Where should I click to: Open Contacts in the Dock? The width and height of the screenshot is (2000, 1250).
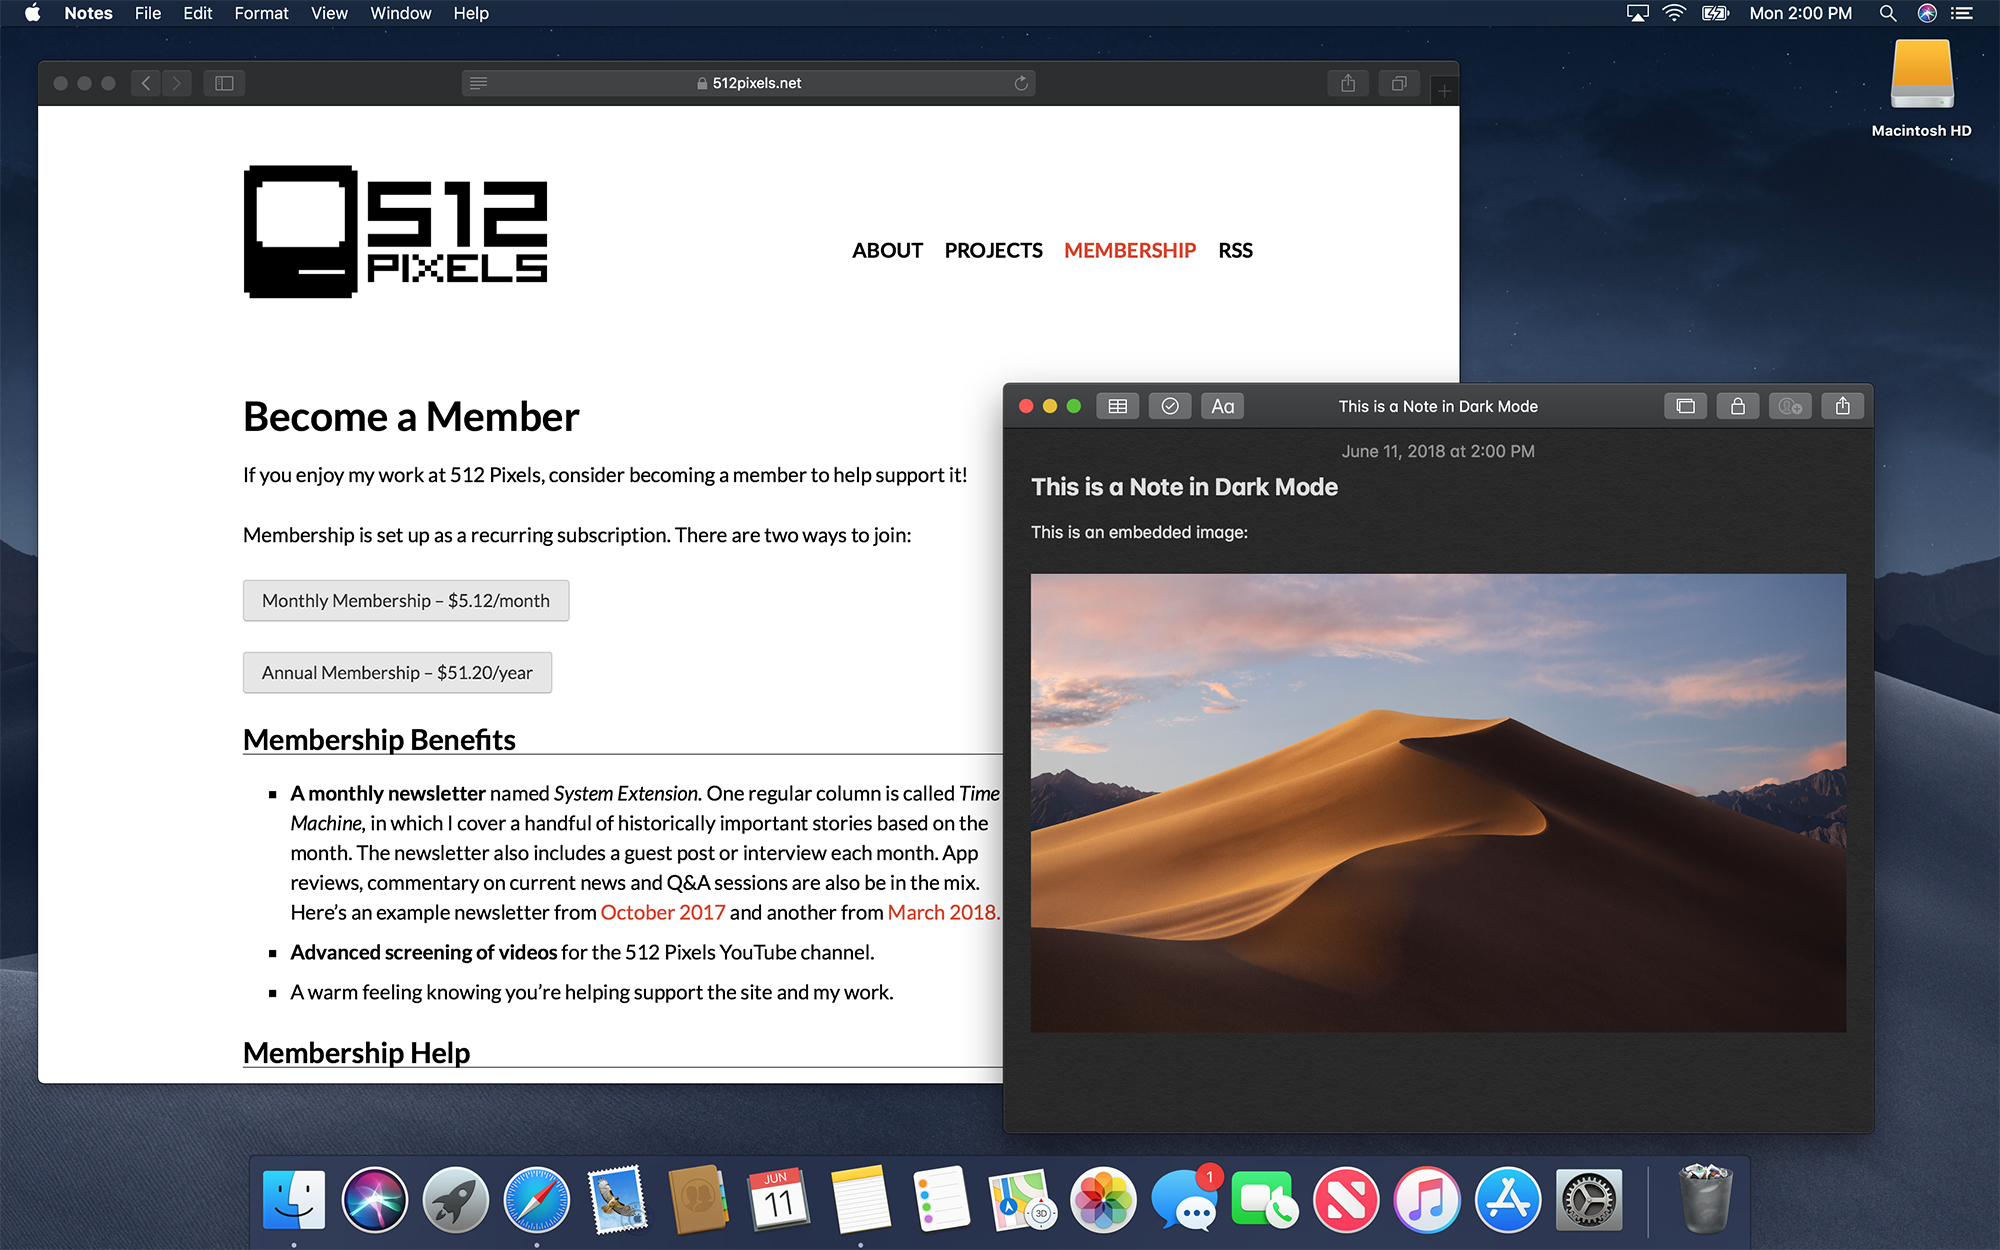pyautogui.click(x=698, y=1199)
